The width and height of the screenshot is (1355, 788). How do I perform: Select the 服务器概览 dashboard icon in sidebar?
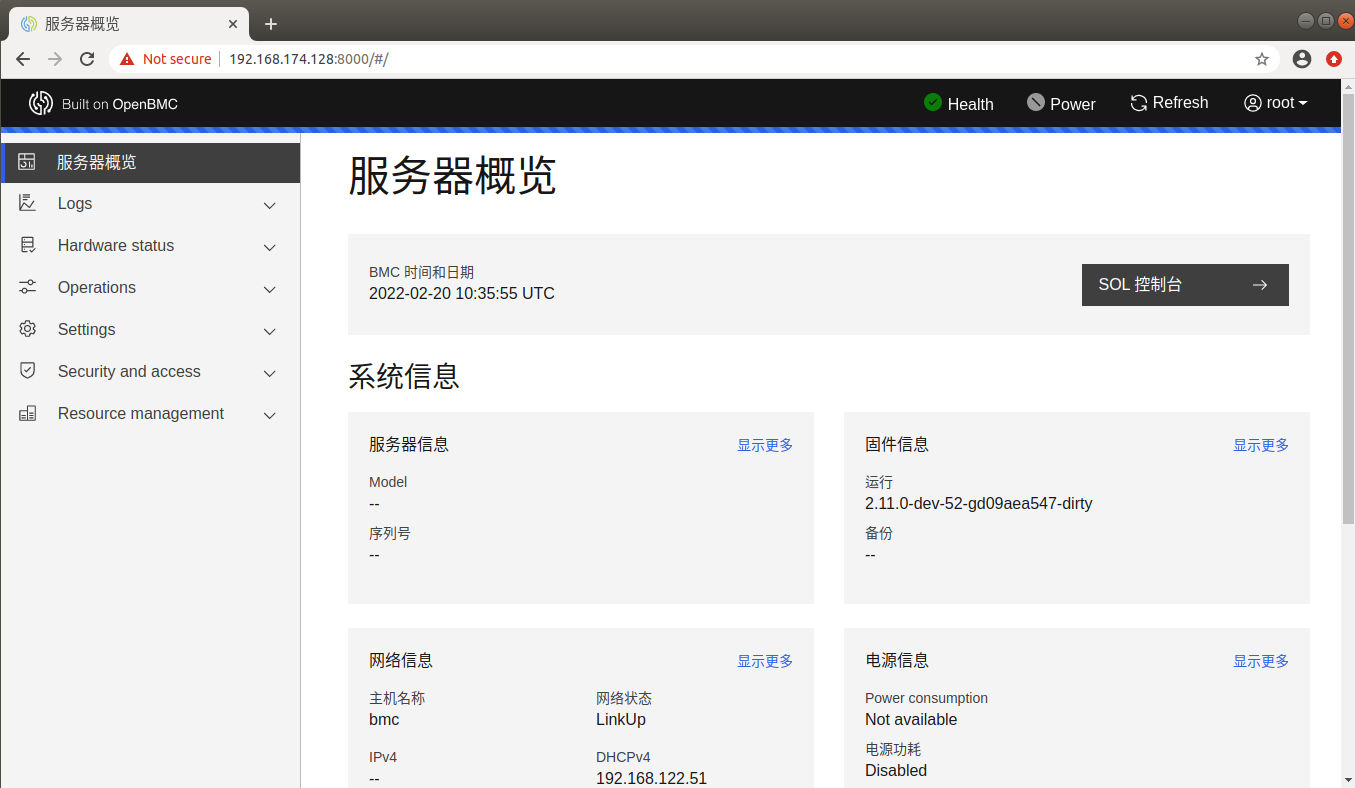(26, 161)
